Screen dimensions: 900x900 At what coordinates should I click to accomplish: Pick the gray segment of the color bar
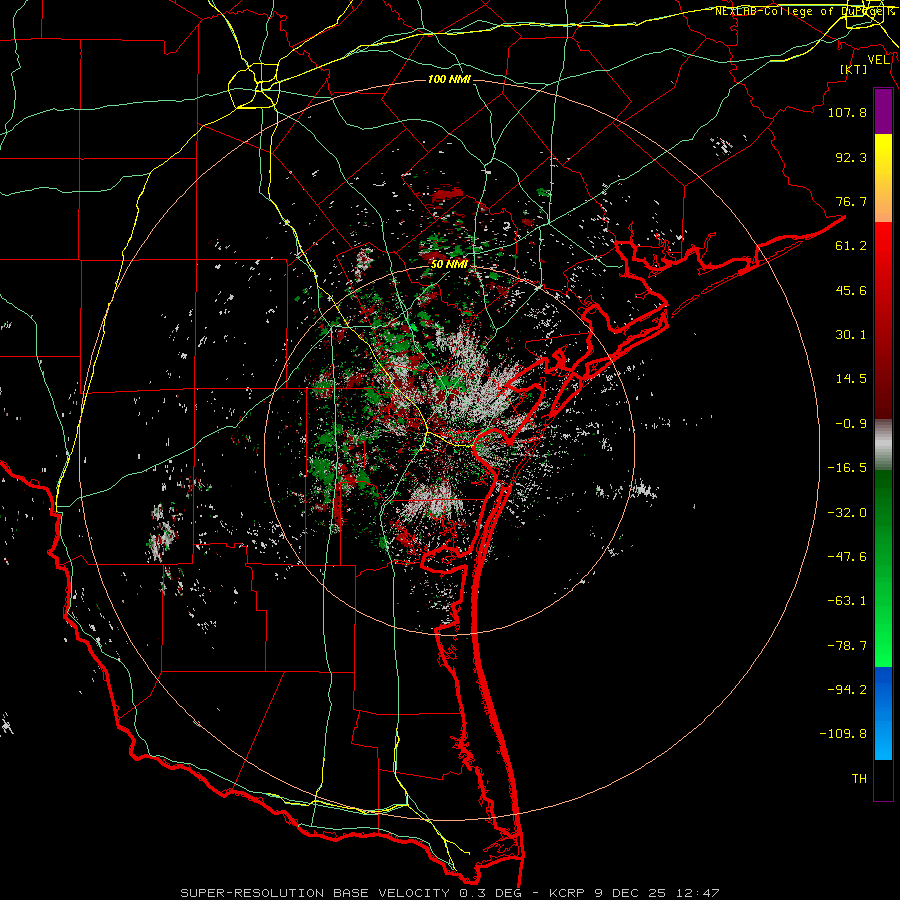point(883,445)
